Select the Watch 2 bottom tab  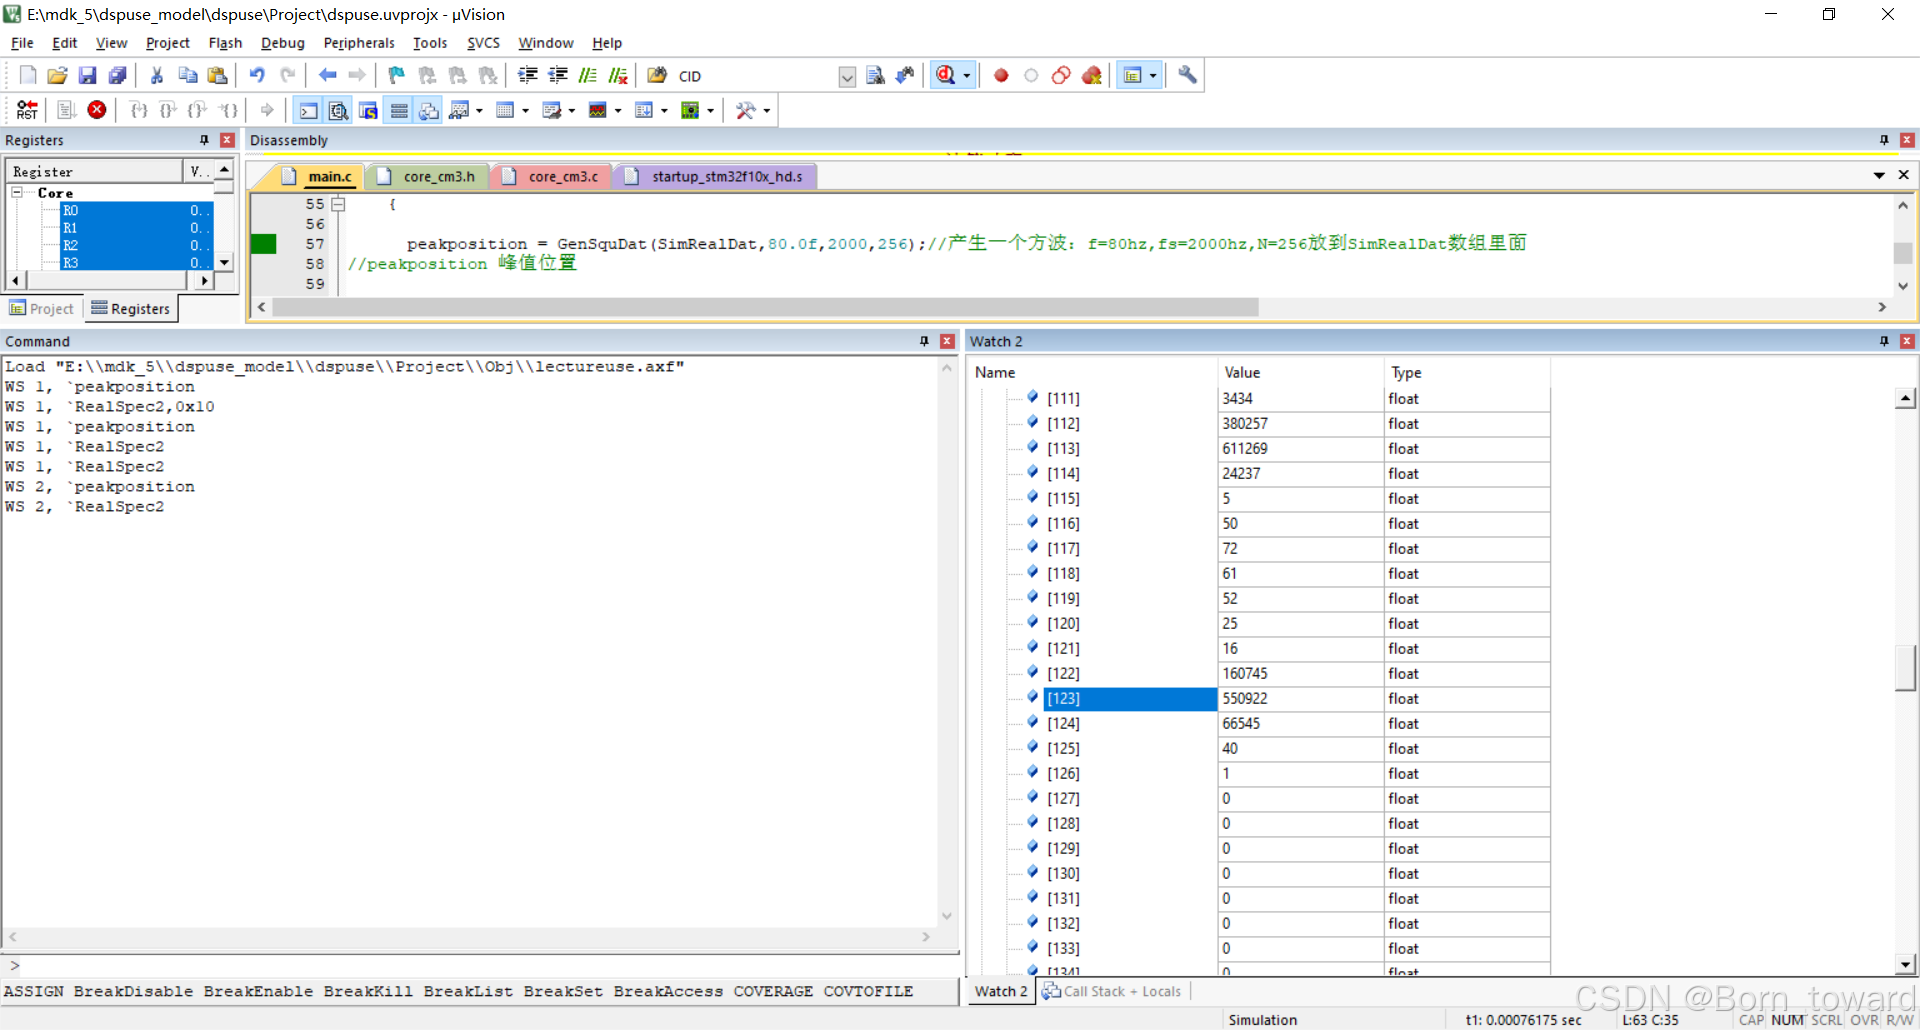pyautogui.click(x=1001, y=991)
